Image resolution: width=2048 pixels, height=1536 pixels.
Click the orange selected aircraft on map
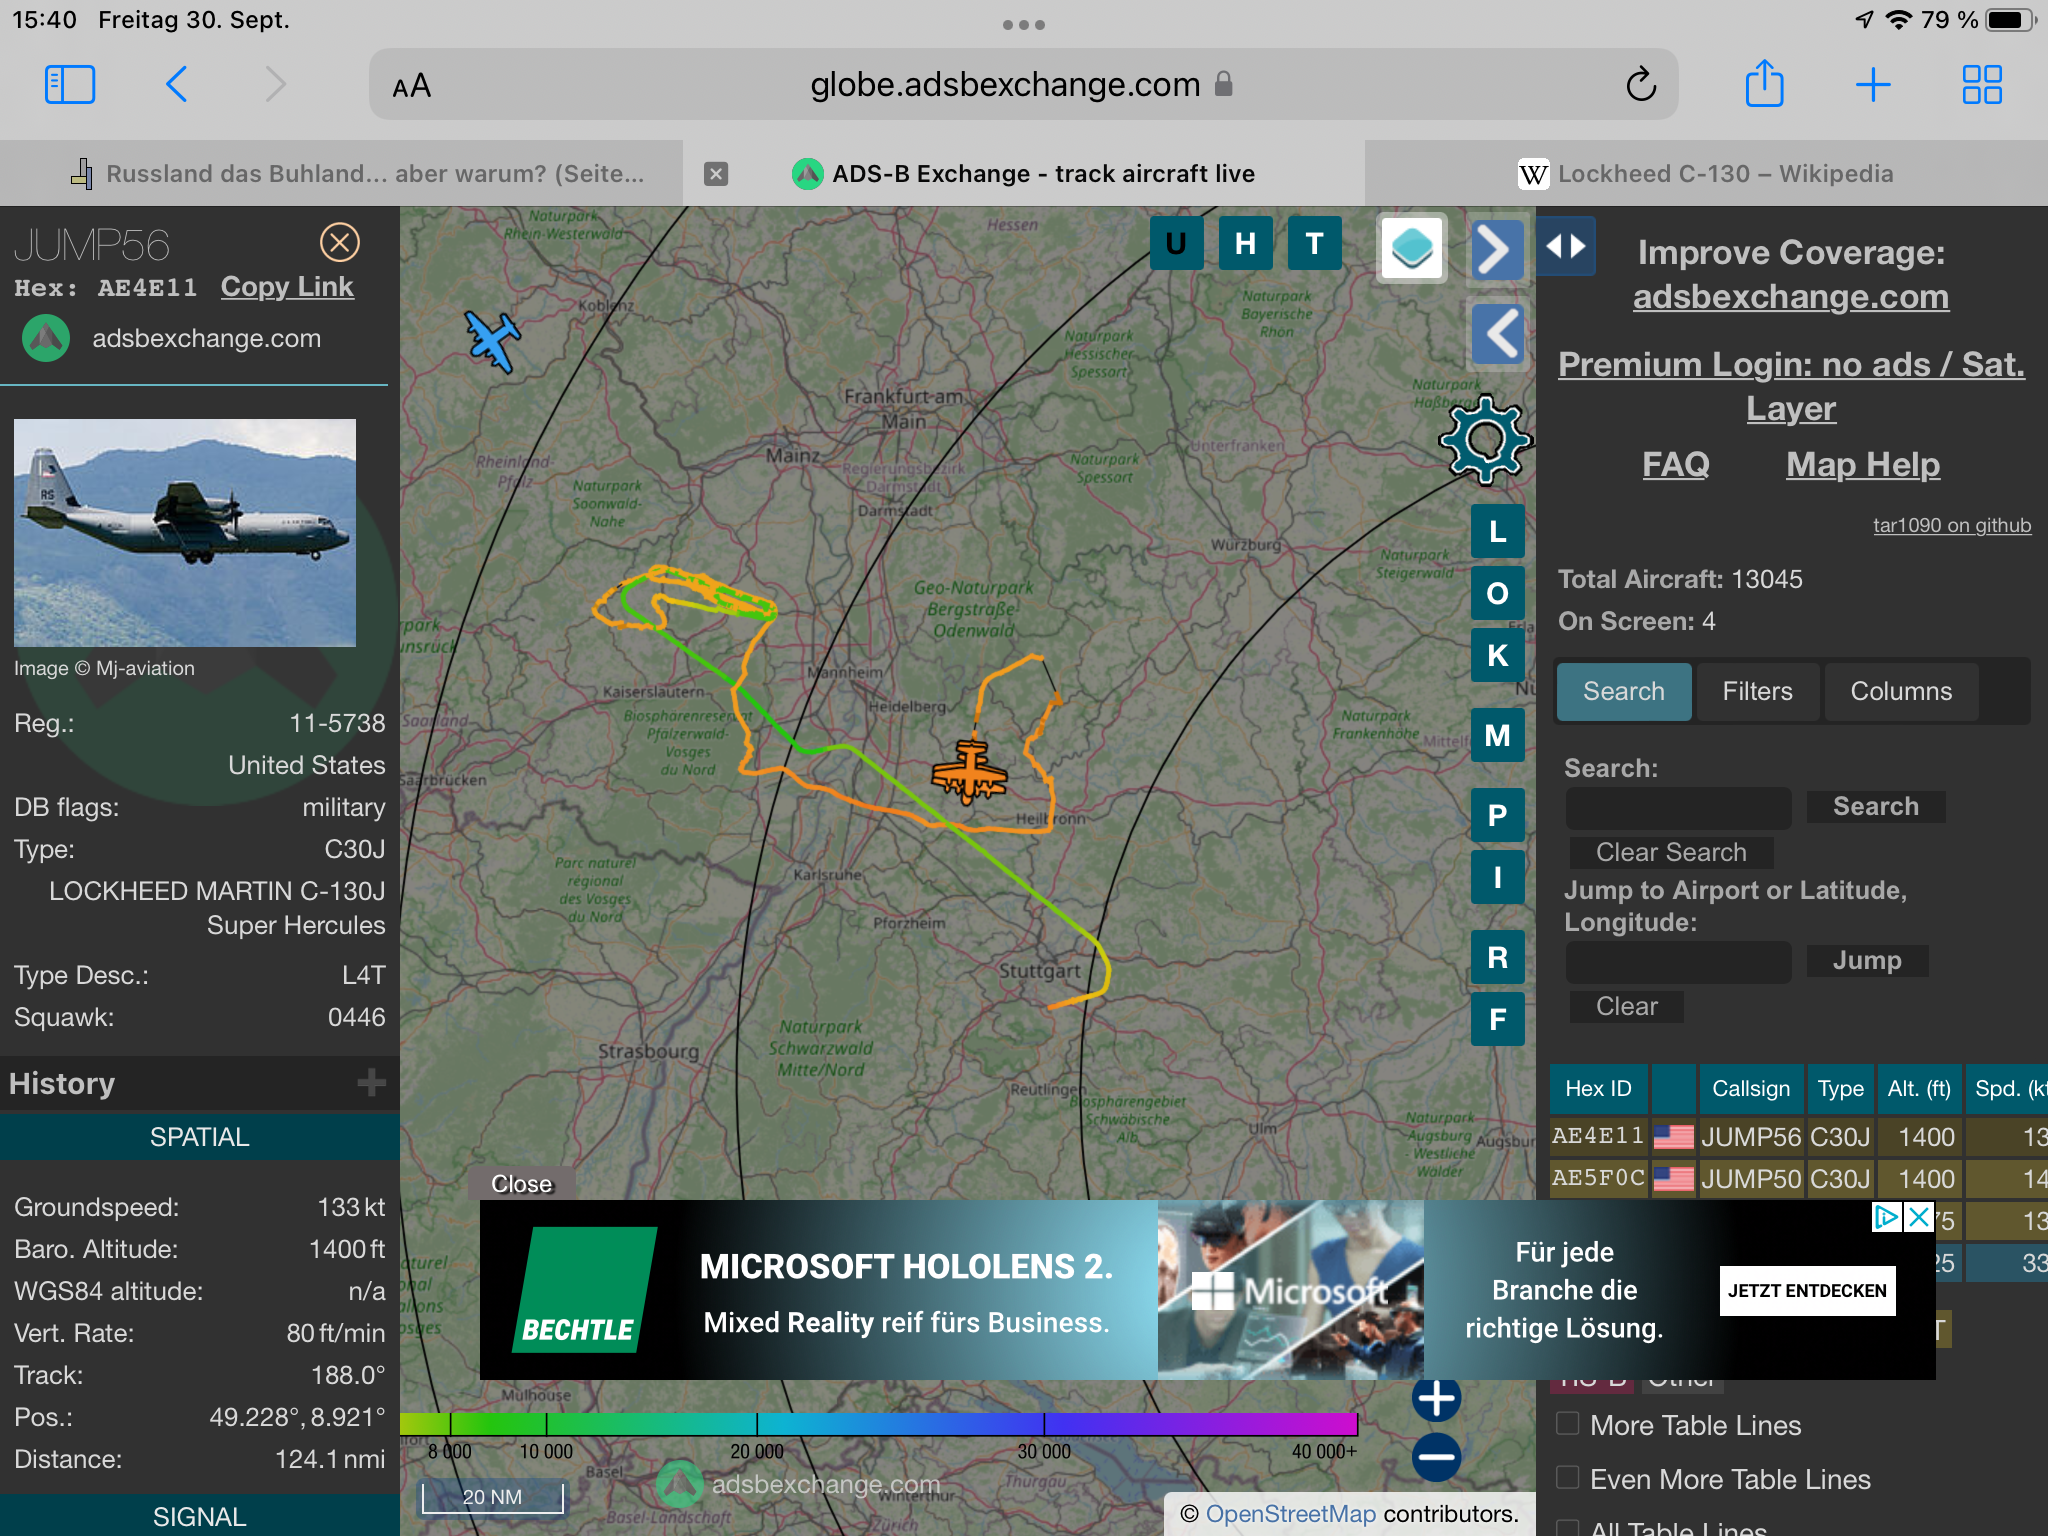[x=968, y=771]
